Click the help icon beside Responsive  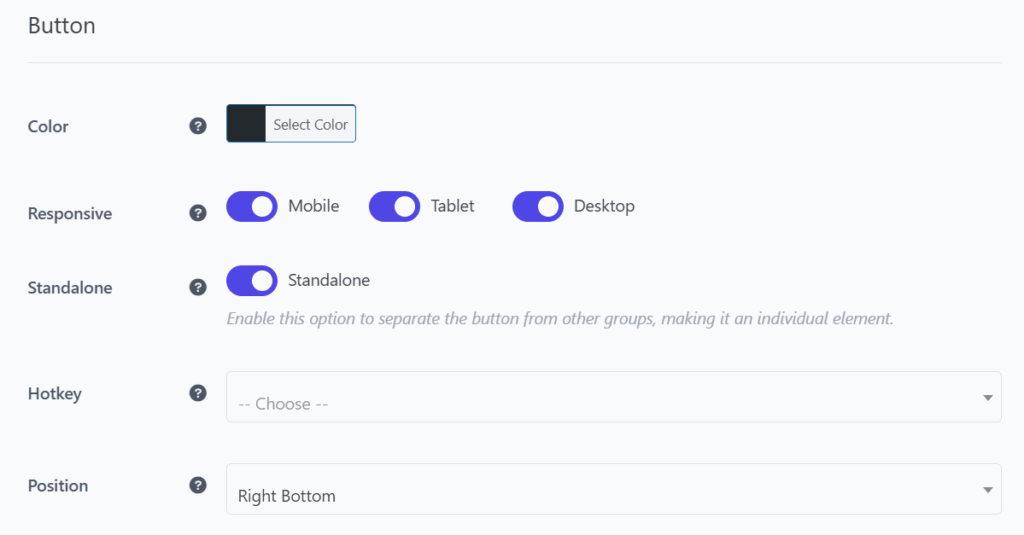(198, 213)
